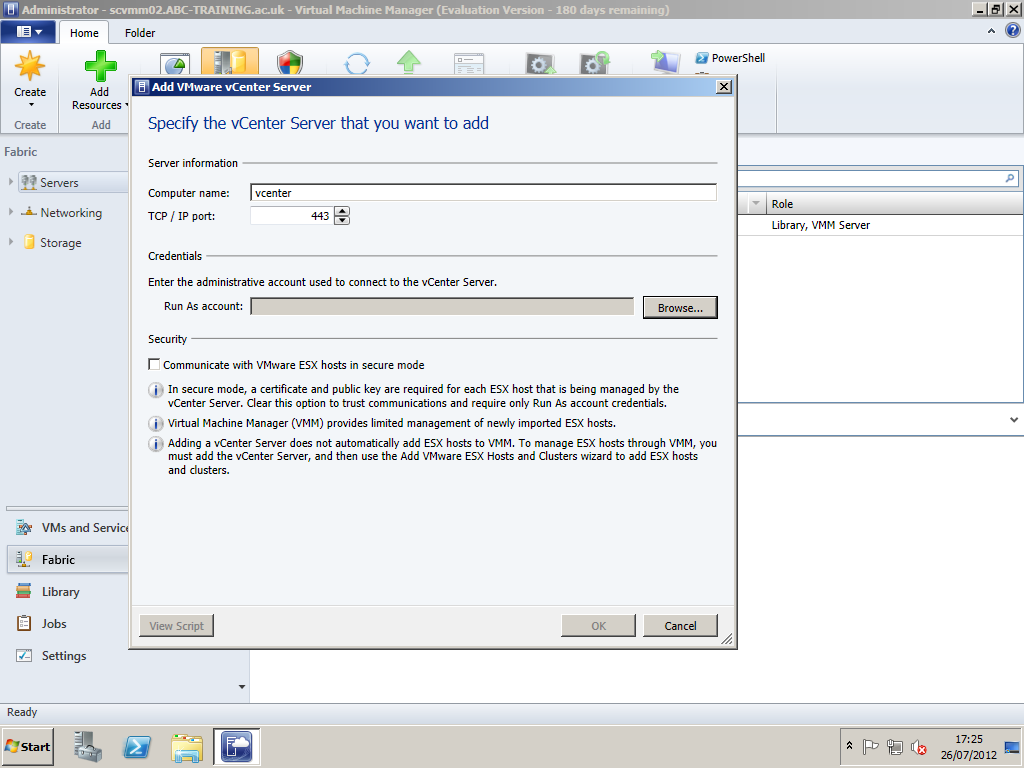The height and width of the screenshot is (768, 1024).
Task: Click the OK button in the dialog
Action: pyautogui.click(x=598, y=626)
